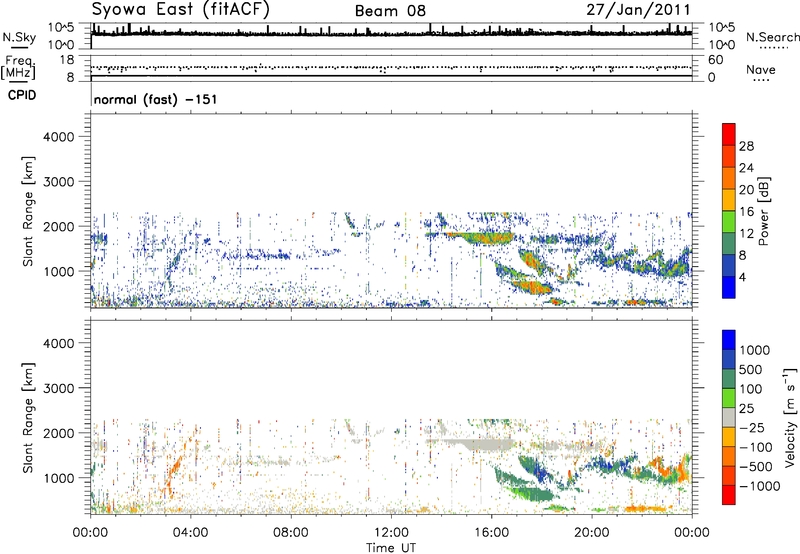This screenshot has height=554, width=800.
Task: Click the 'Velocity [m s⁻¹]' color bar title
Action: [x=790, y=417]
